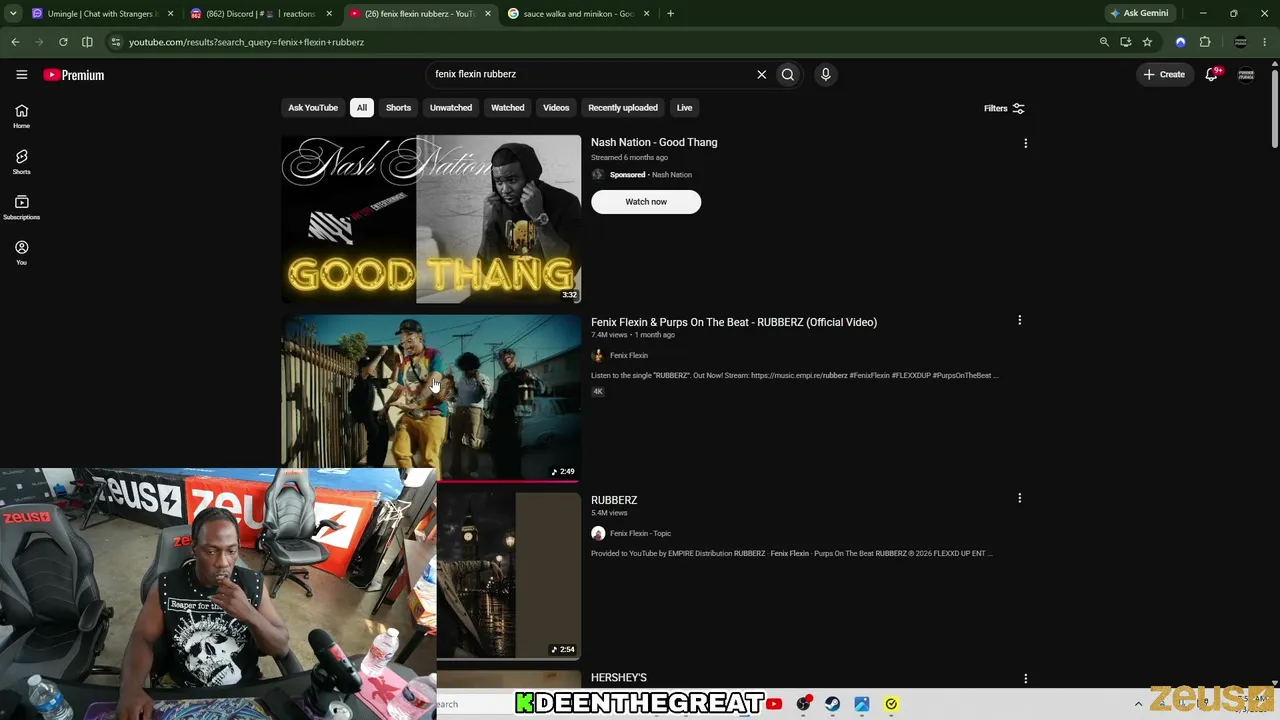
Task: Open RUBBERZ (Official Video) title link
Action: (734, 322)
